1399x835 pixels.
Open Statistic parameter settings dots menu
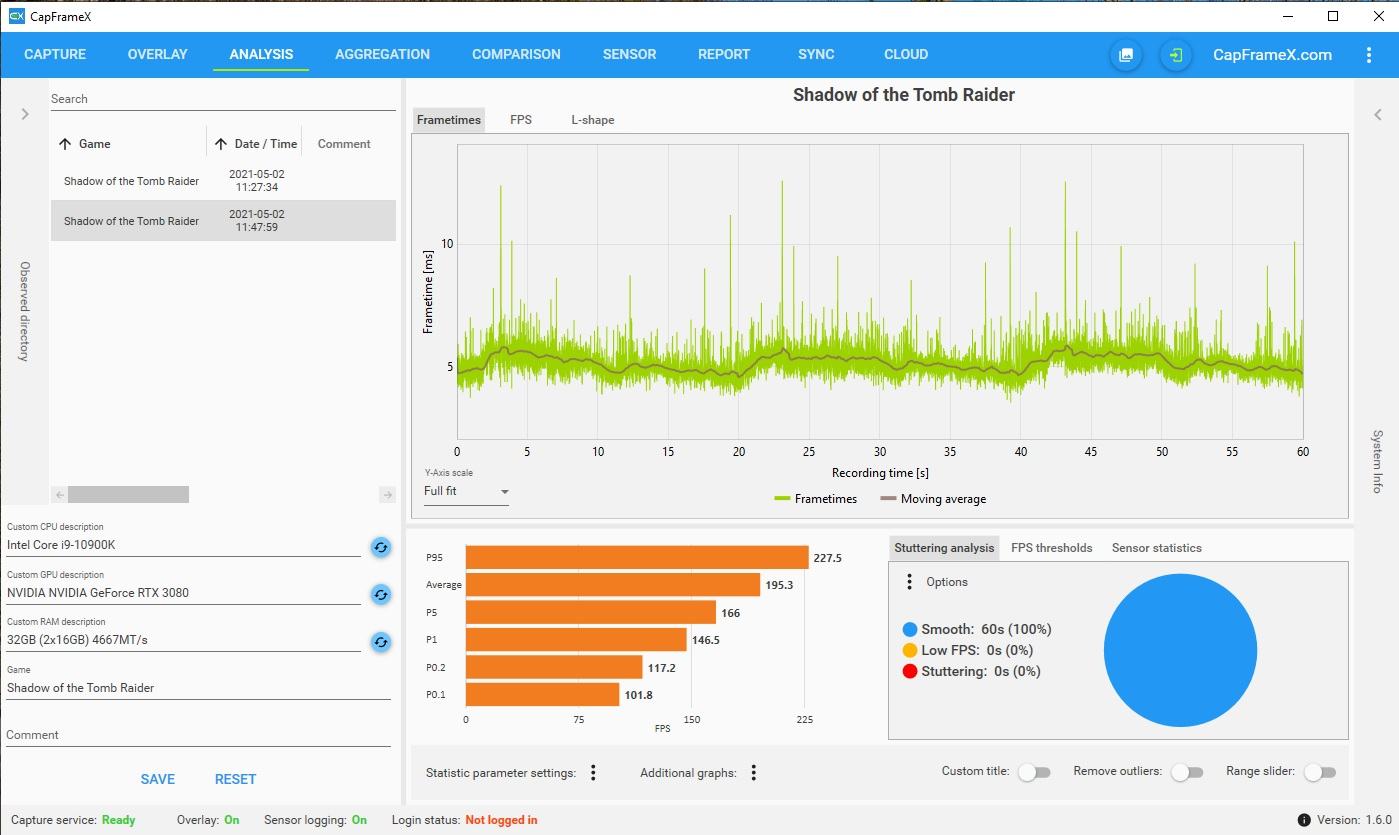click(593, 773)
